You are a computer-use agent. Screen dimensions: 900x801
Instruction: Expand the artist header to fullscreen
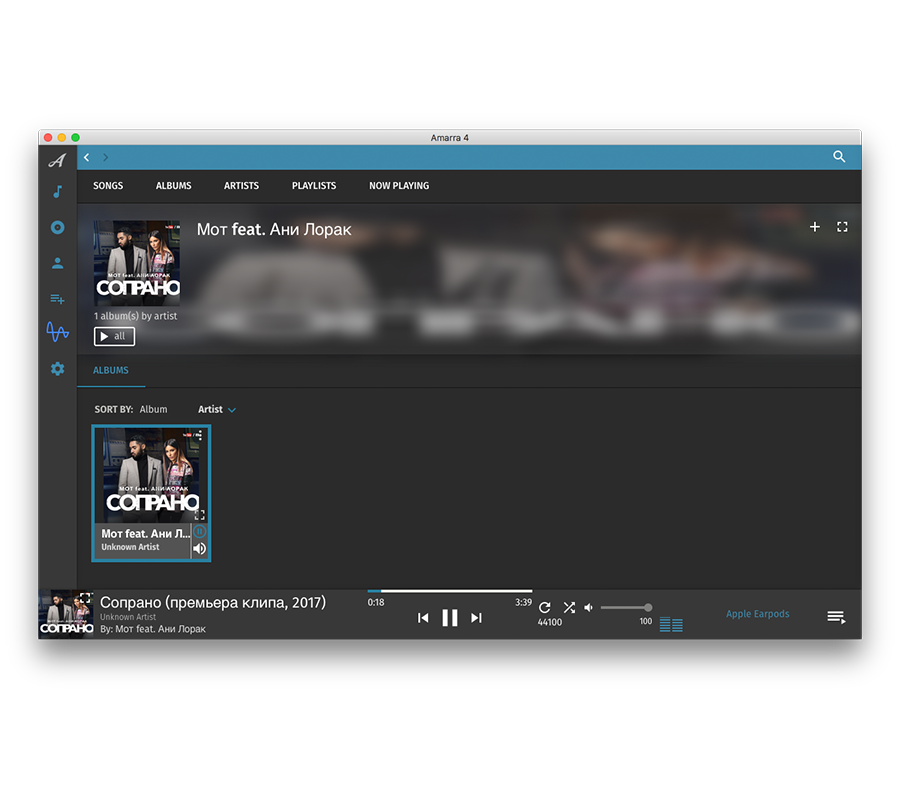tap(842, 227)
